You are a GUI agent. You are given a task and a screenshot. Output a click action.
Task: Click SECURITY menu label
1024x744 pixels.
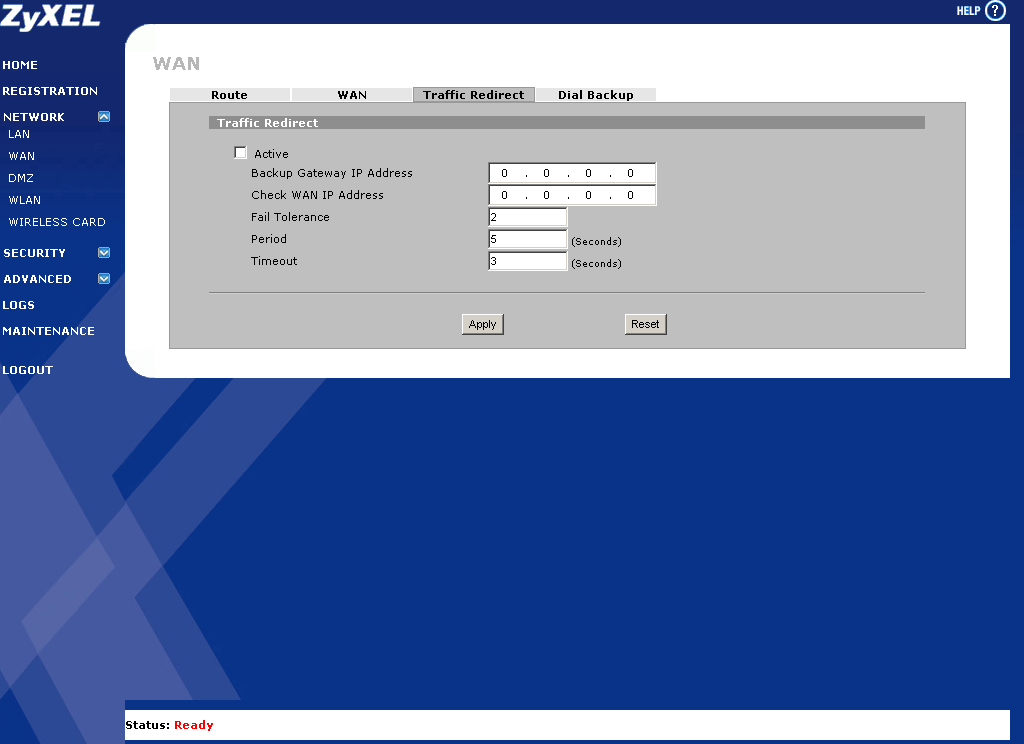(x=35, y=253)
